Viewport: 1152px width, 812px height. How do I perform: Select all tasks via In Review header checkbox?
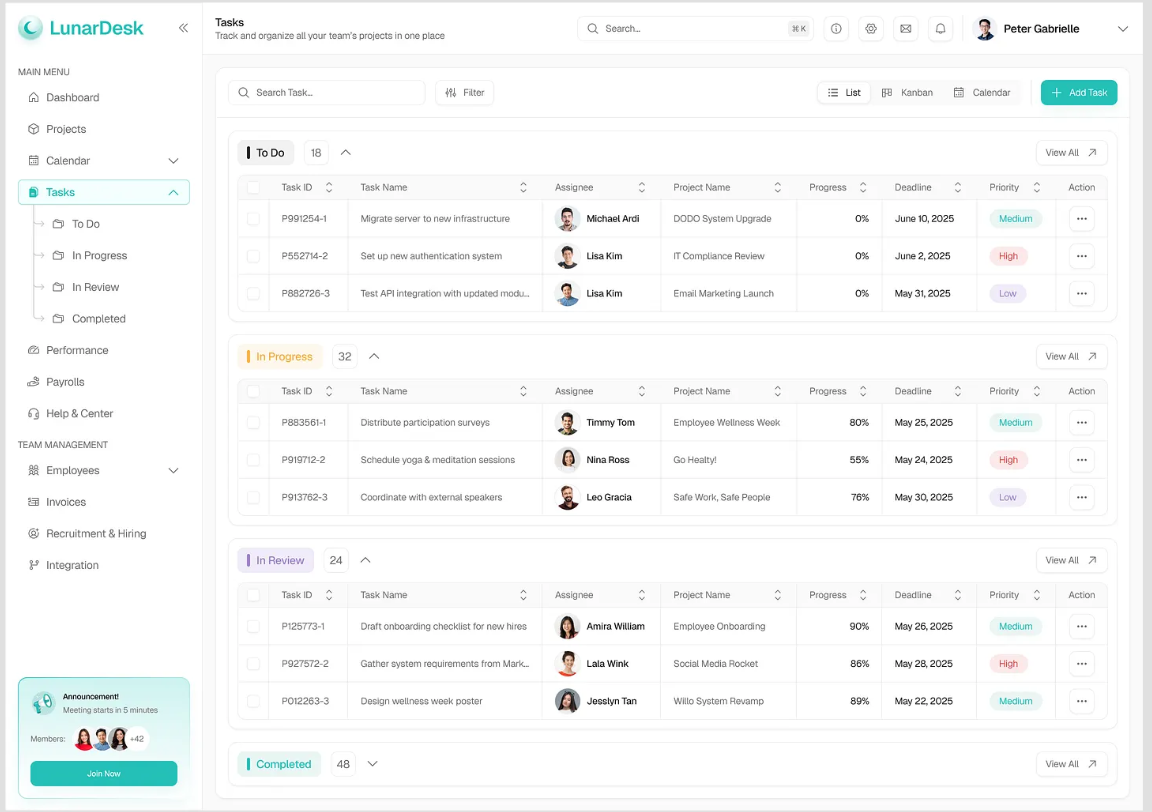(x=253, y=595)
